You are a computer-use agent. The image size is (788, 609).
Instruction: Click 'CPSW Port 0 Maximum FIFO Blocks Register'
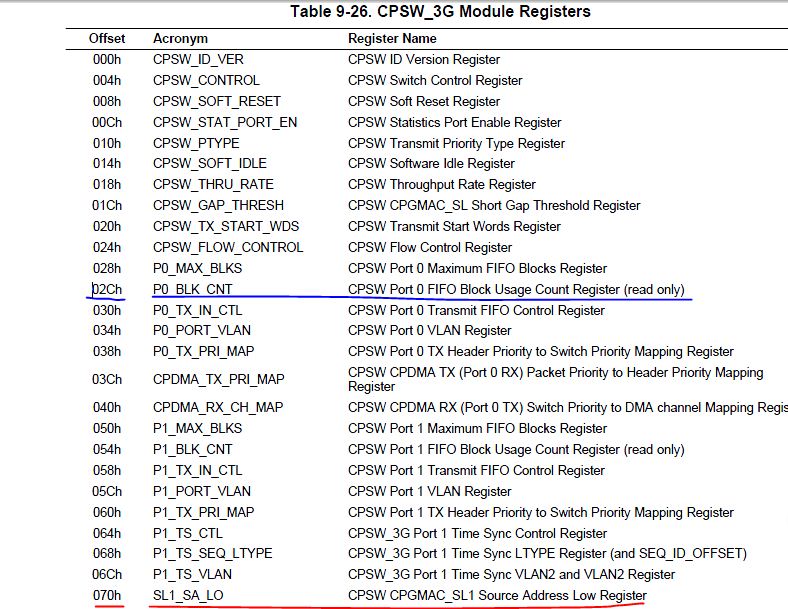477,269
